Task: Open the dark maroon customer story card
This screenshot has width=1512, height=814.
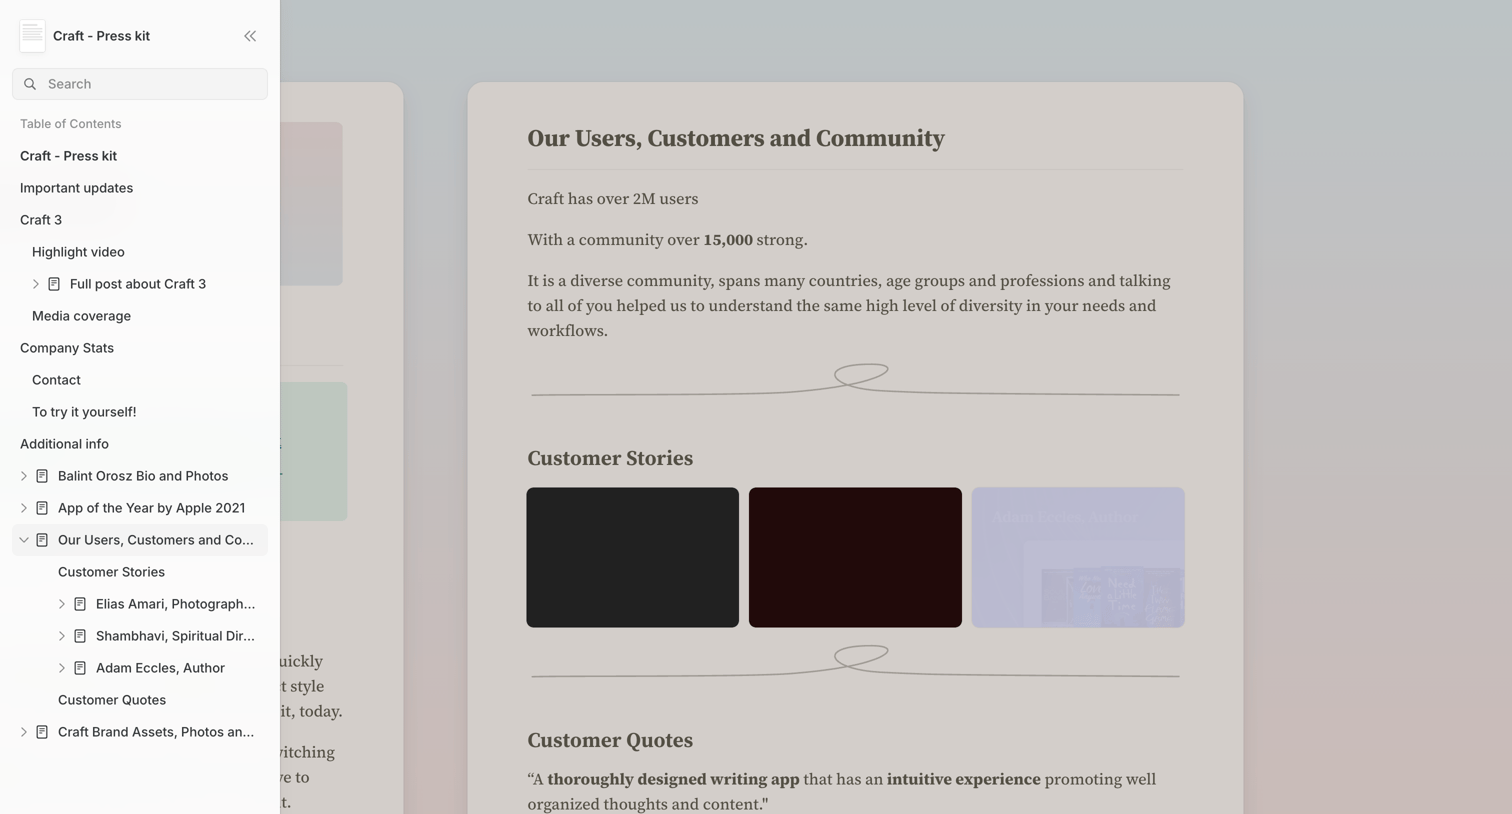Action: pos(855,558)
